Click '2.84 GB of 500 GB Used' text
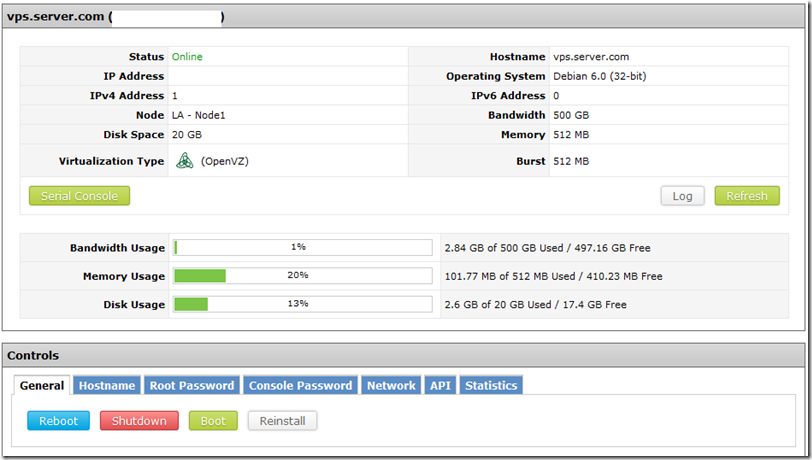This screenshot has height=460, width=812. coord(503,248)
